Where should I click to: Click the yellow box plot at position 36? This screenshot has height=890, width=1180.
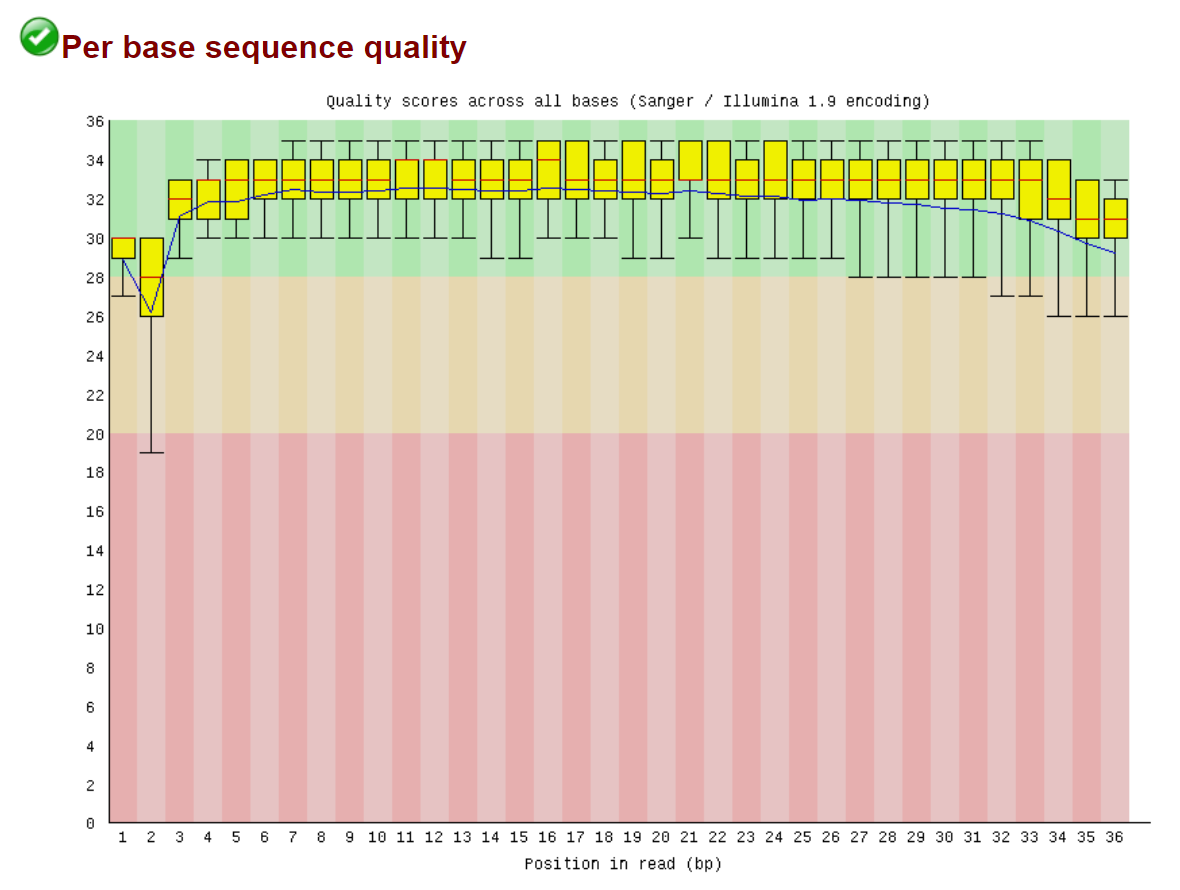(x=1115, y=218)
